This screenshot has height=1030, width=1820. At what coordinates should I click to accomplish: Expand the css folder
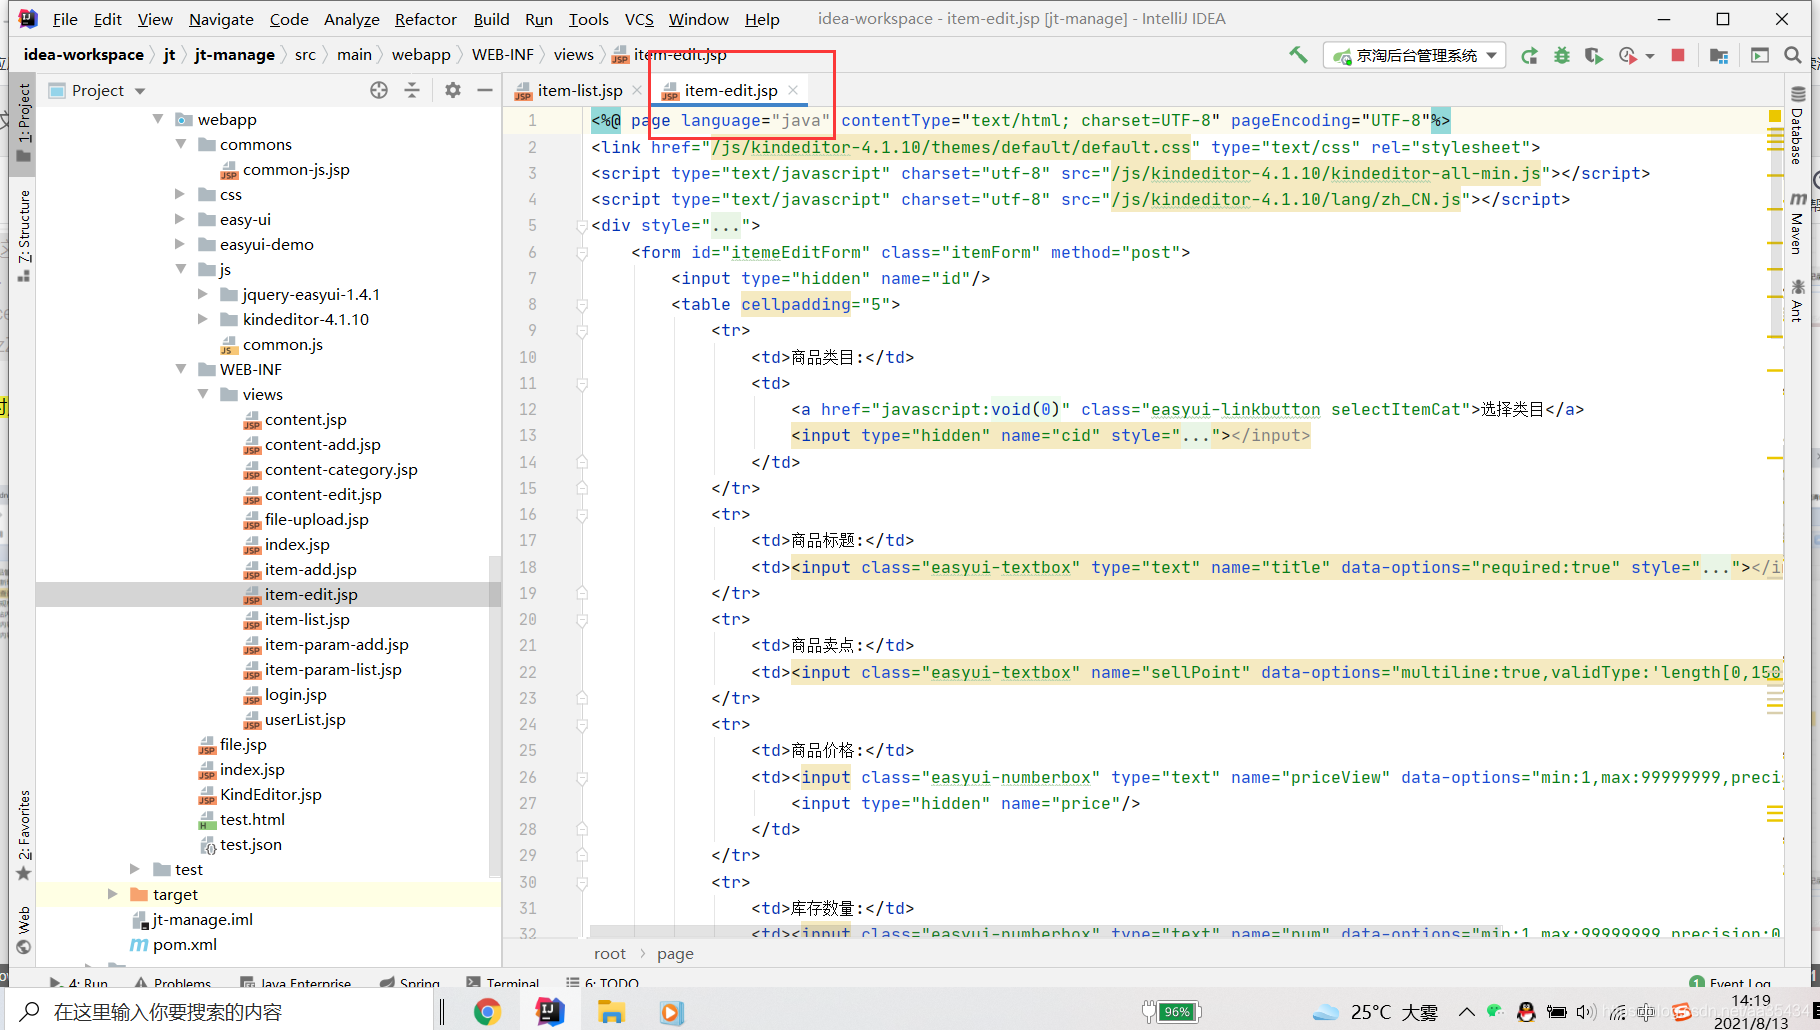[x=180, y=194]
